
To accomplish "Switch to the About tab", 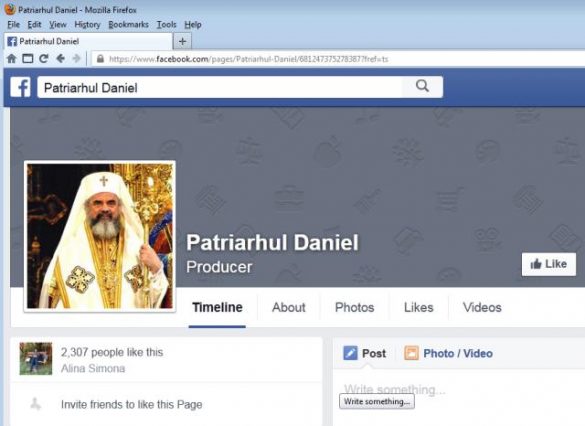I will 288,307.
